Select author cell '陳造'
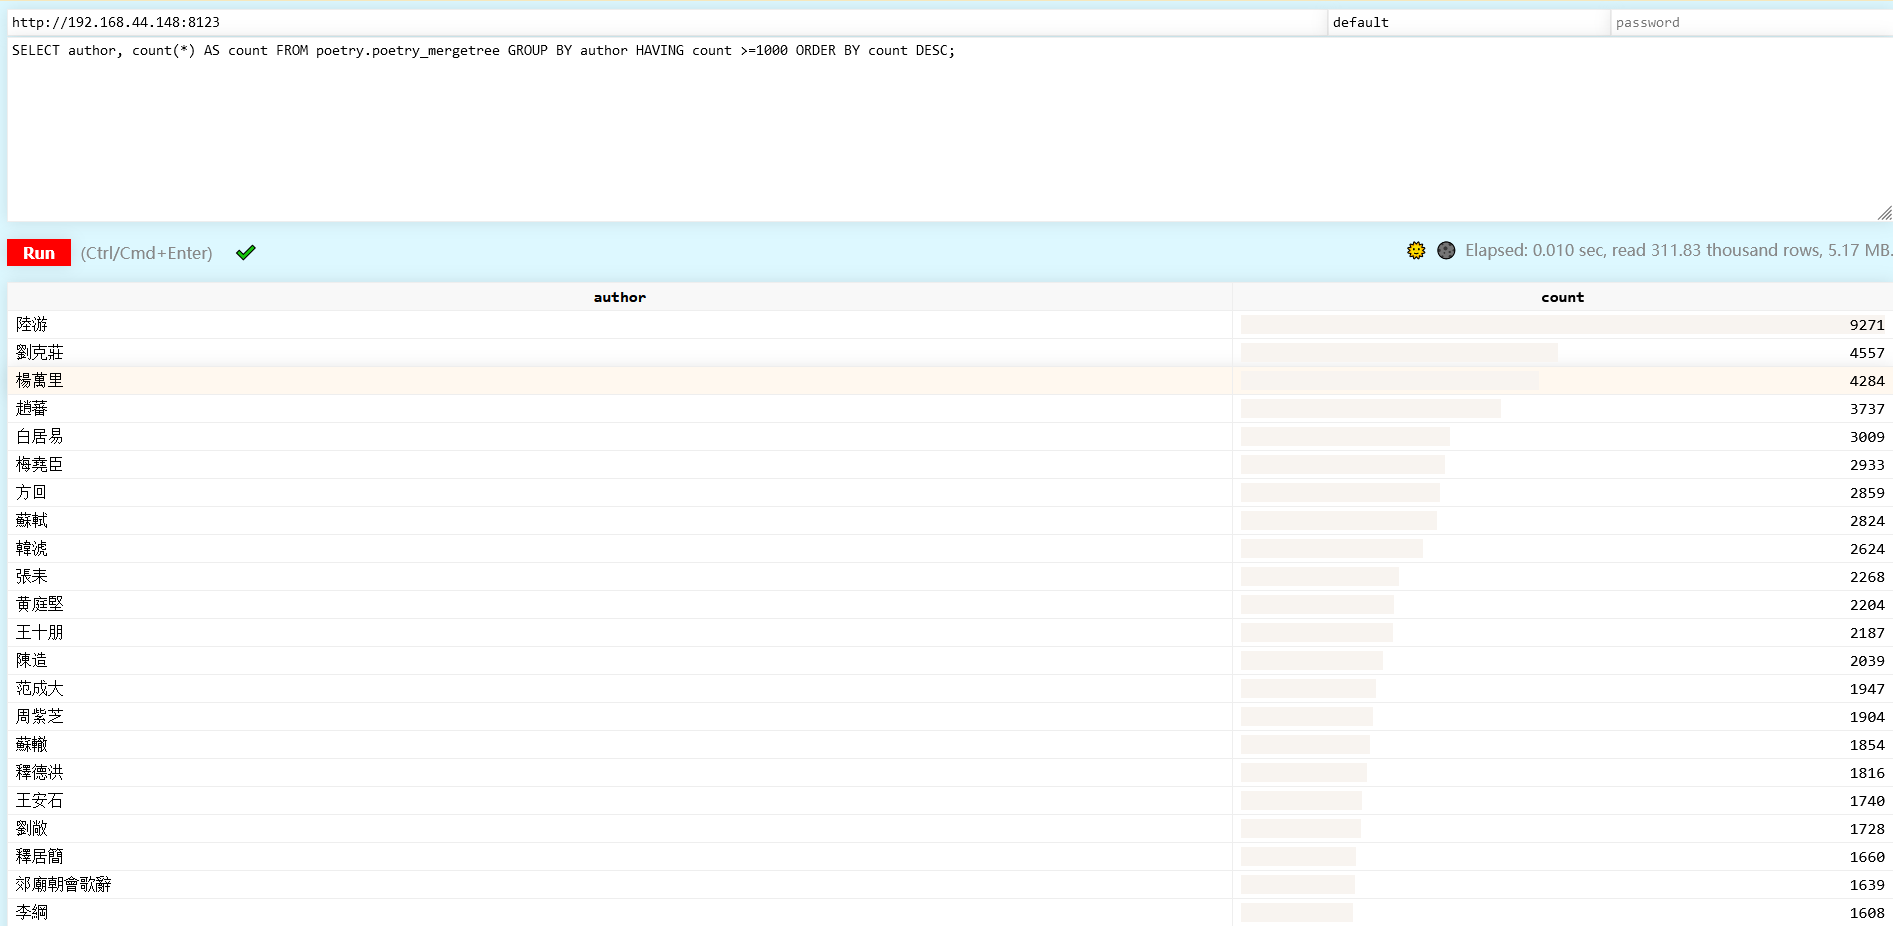The width and height of the screenshot is (1893, 926). point(620,661)
